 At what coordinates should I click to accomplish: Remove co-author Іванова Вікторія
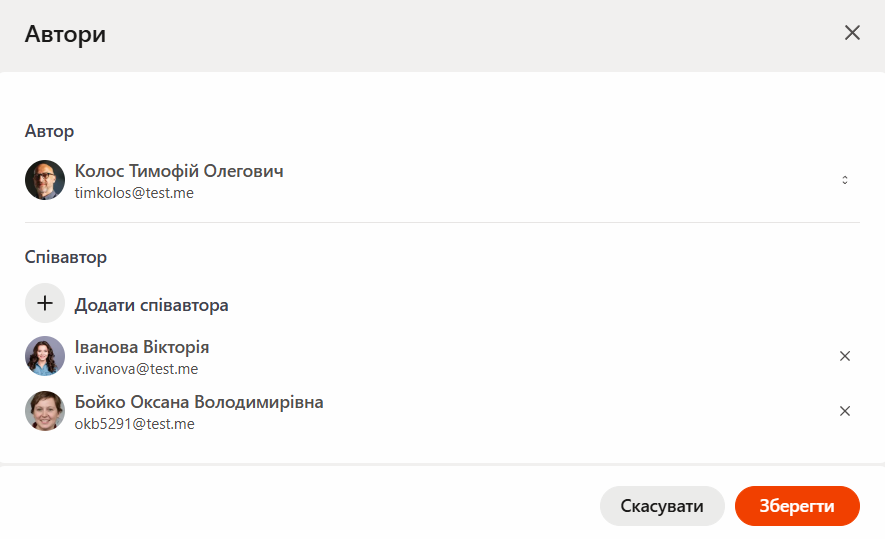[x=844, y=356]
